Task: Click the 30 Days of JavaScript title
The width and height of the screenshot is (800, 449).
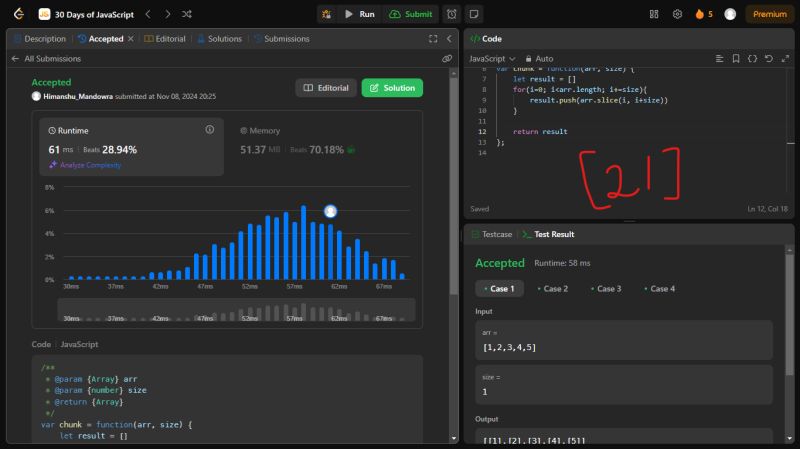Action: click(94, 14)
